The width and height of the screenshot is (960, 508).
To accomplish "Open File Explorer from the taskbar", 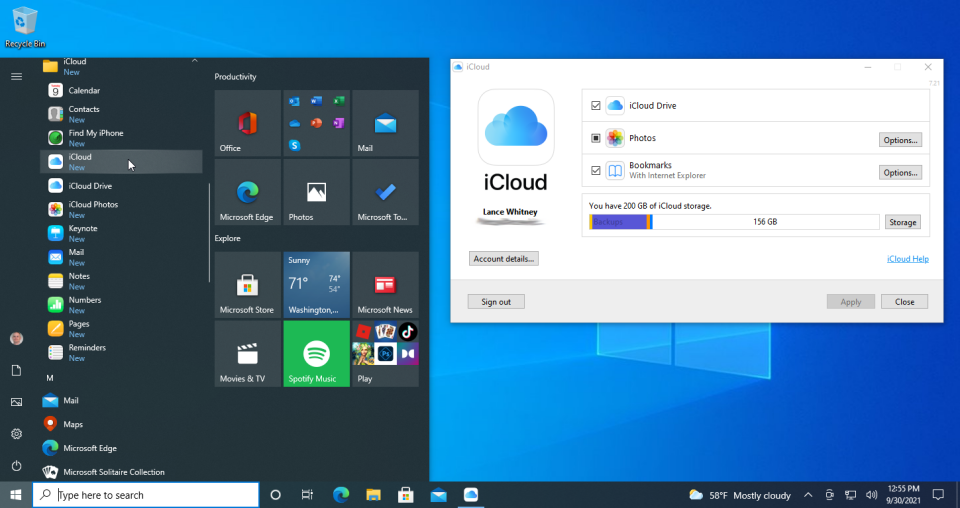I will [373, 495].
